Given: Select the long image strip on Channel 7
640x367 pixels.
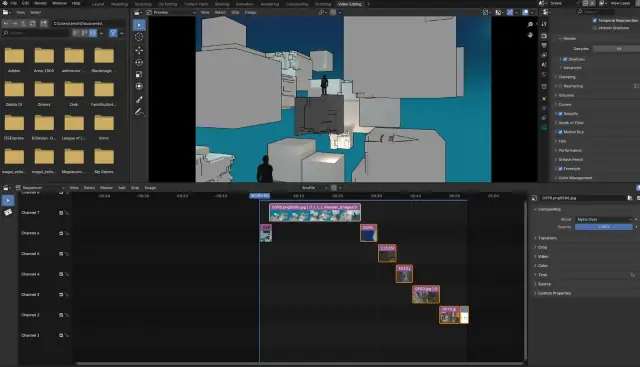Looking at the screenshot, I should tap(315, 213).
